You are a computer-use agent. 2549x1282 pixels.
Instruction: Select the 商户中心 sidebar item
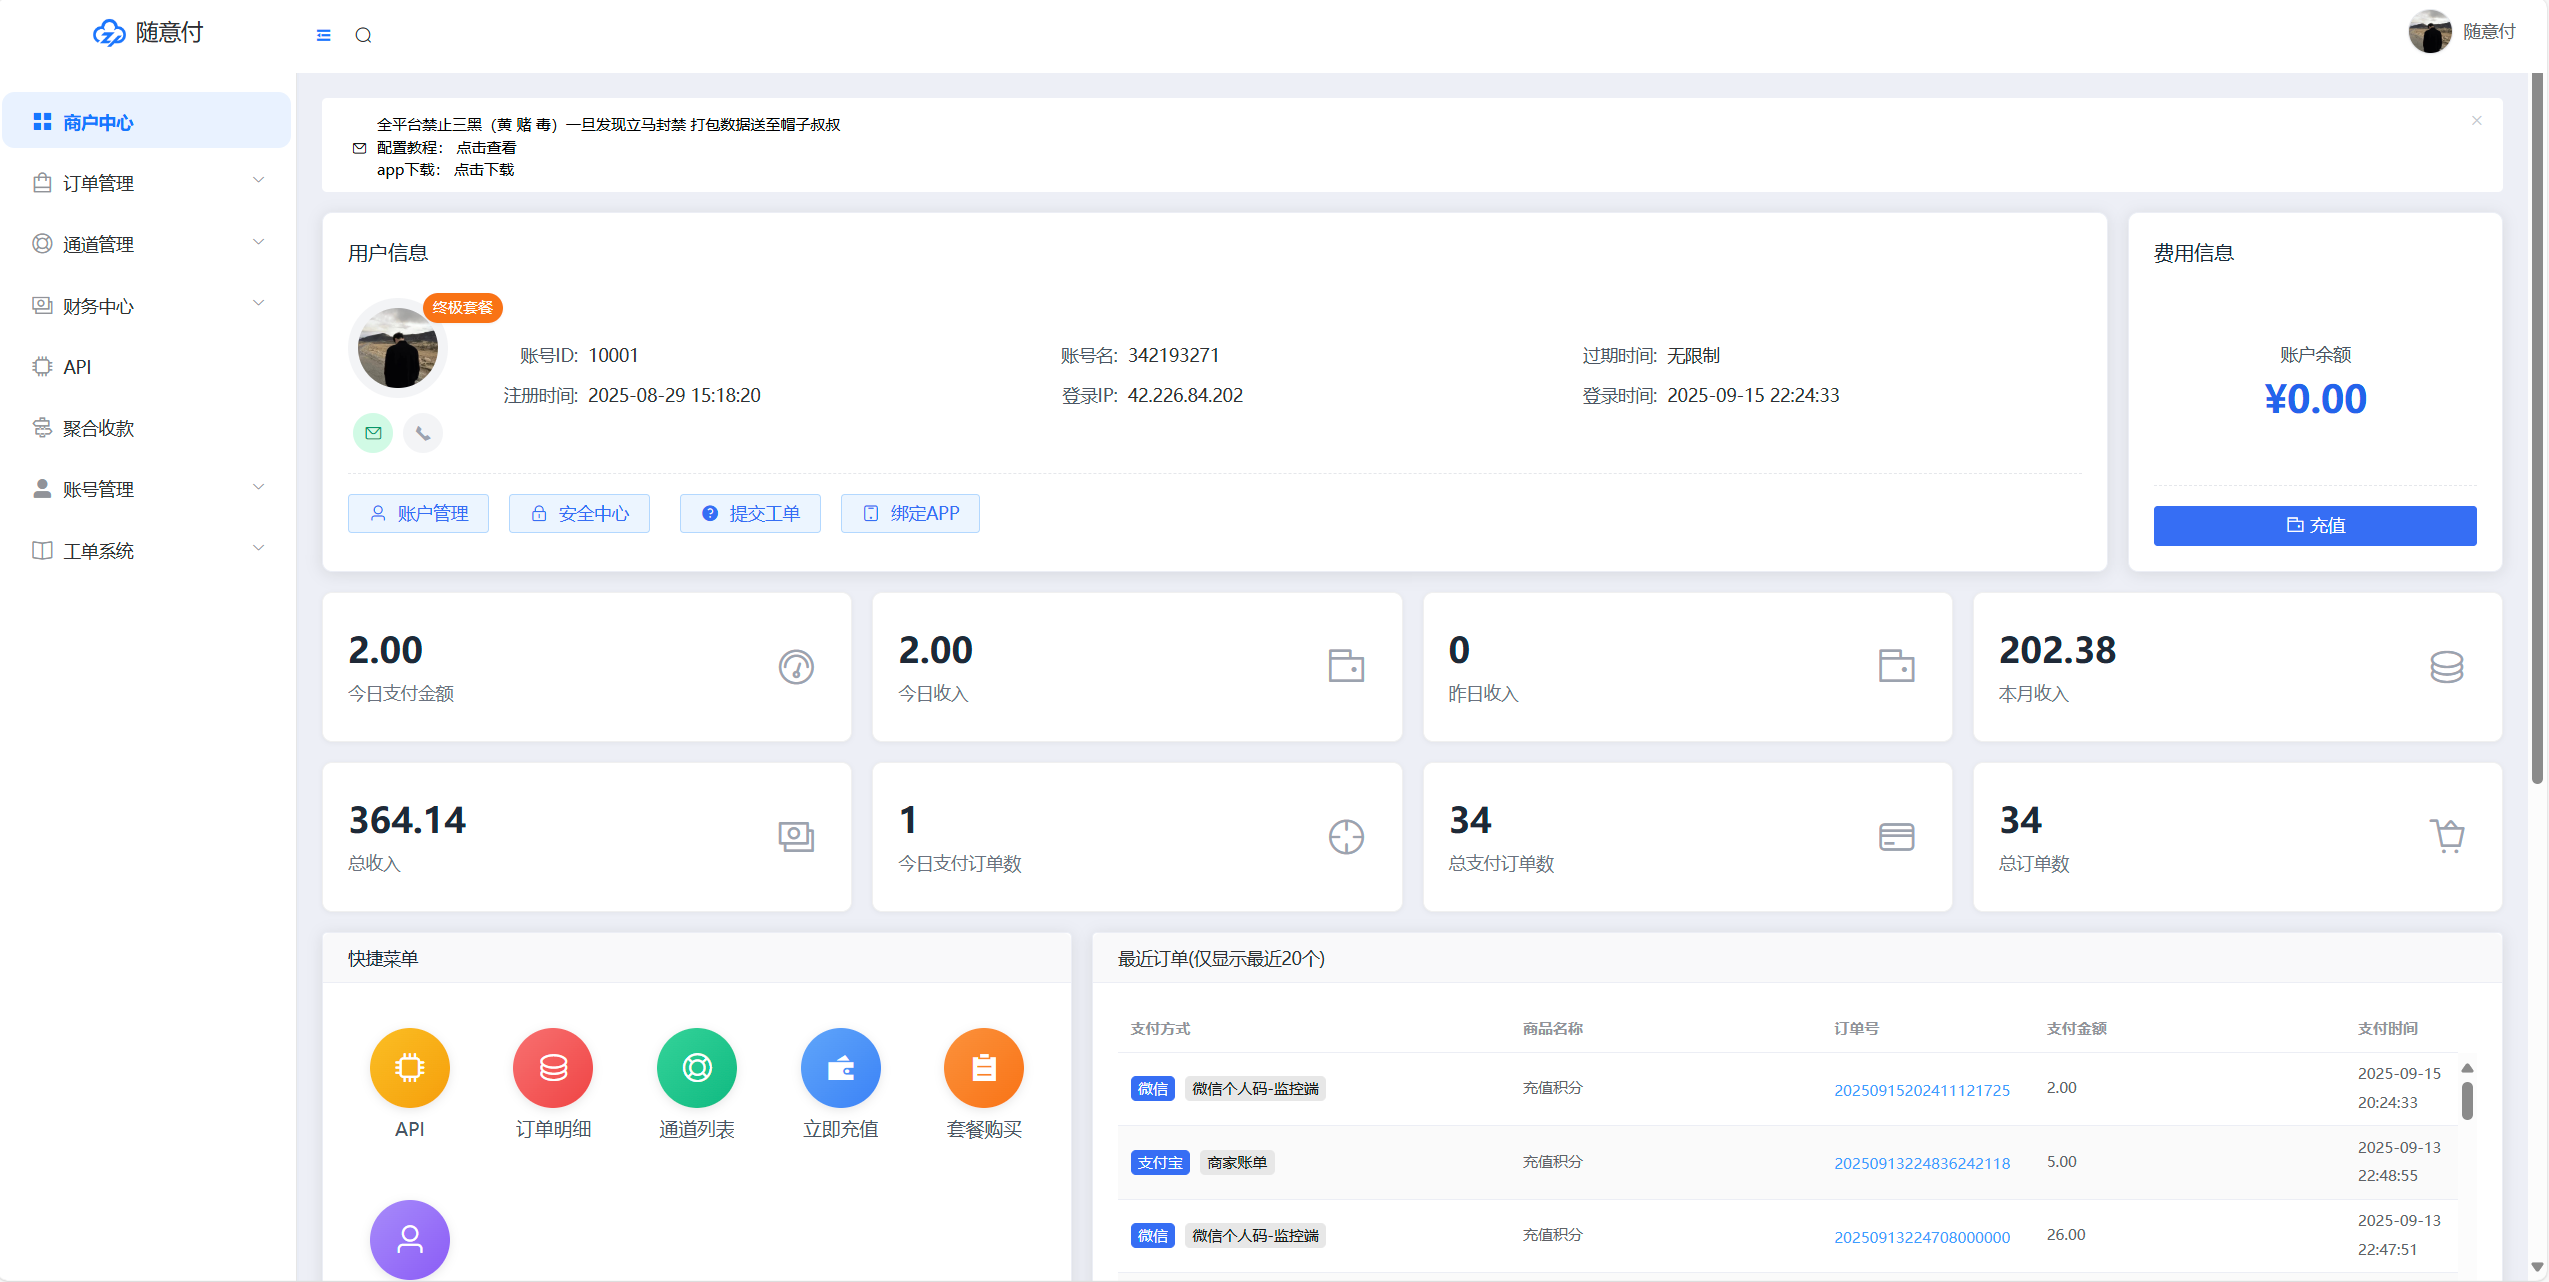[98, 122]
